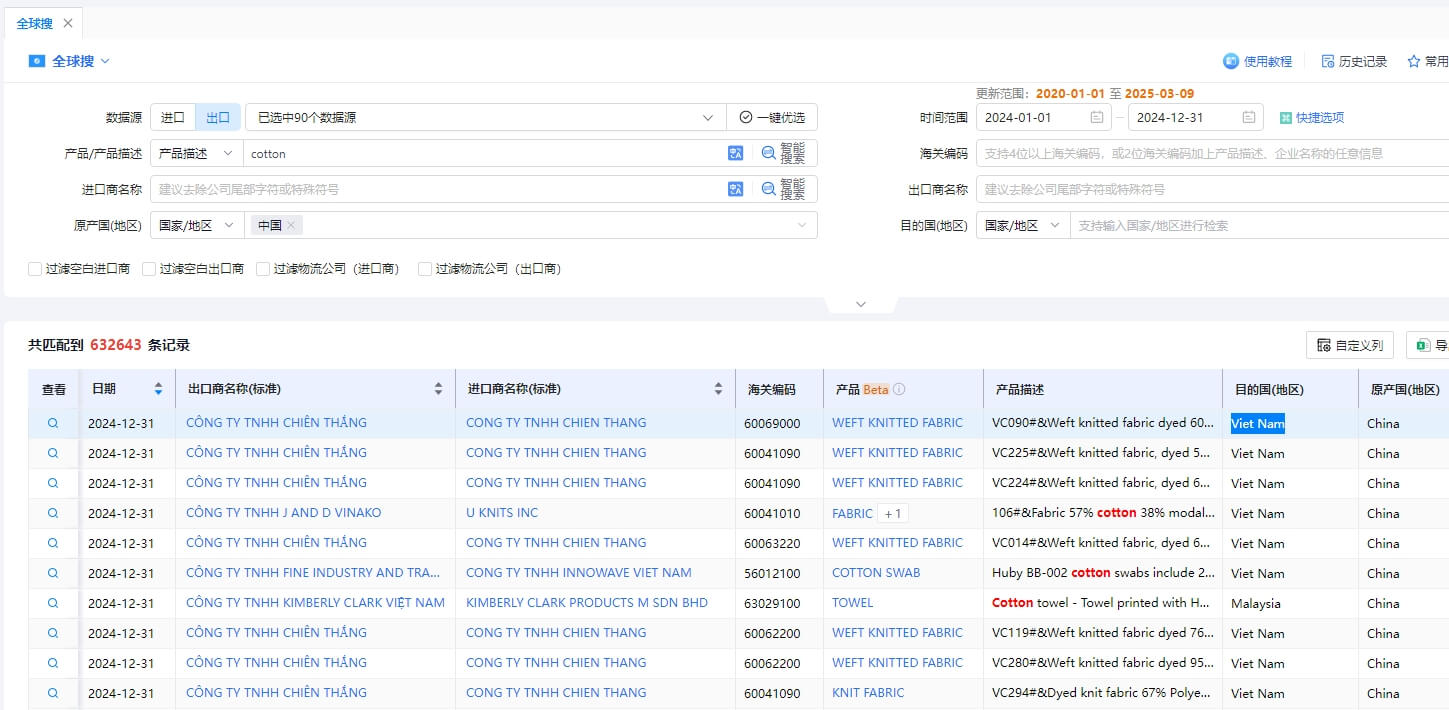
Task: Open 快捷选项 quick options
Action: click(x=1312, y=117)
